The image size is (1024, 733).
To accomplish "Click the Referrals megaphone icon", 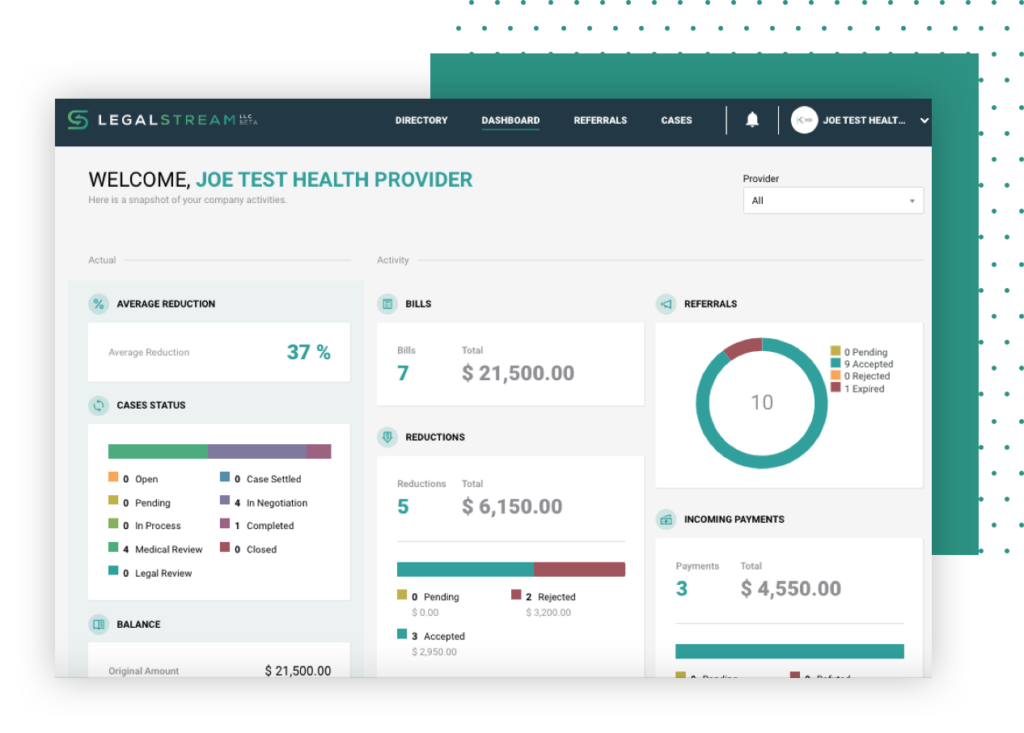I will (666, 304).
